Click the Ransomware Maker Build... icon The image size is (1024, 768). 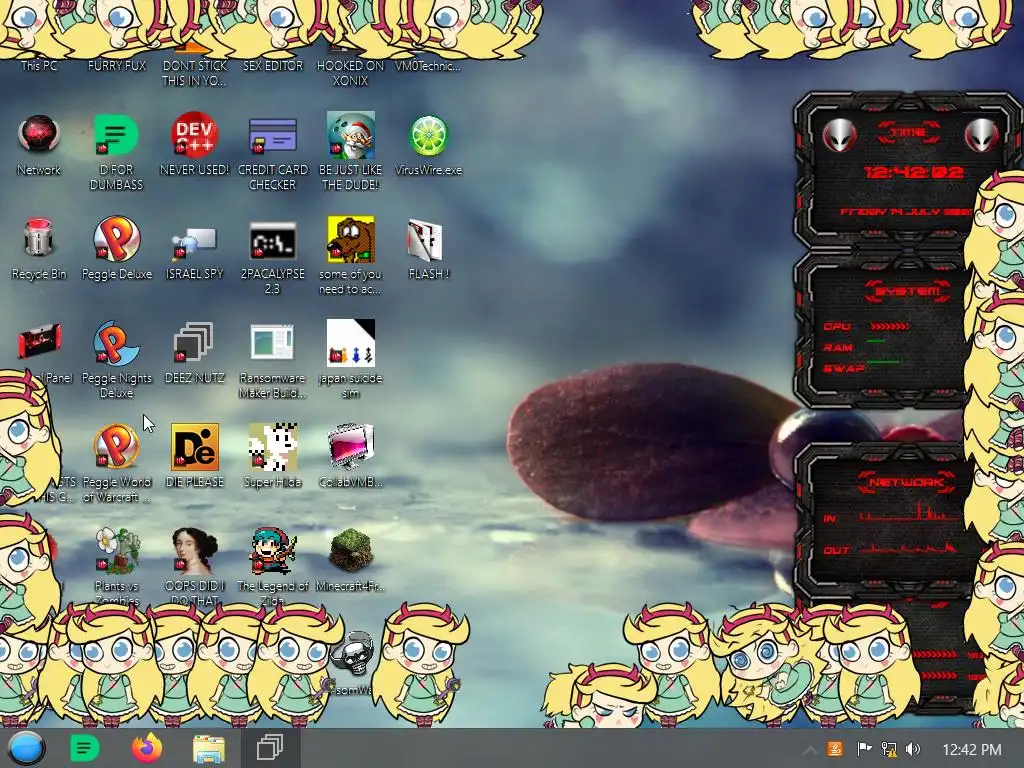pos(272,342)
